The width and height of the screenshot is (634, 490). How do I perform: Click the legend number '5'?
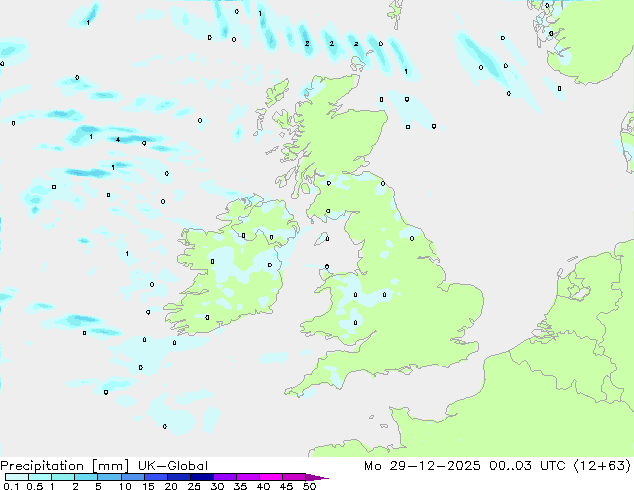98,486
